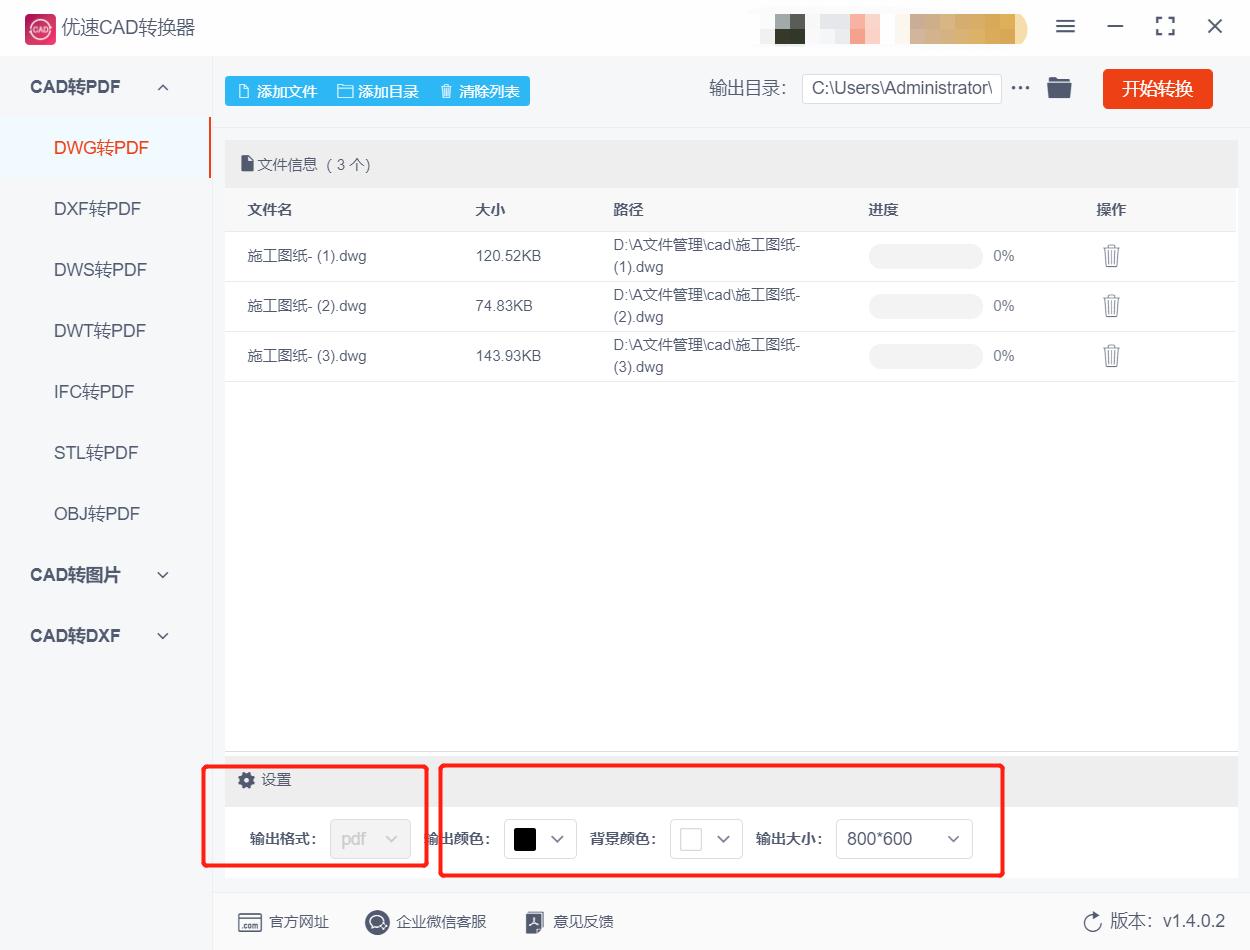Screen dimensions: 1250x950
Task: Click the 企业微信客服 WeChat support icon
Action: click(377, 921)
